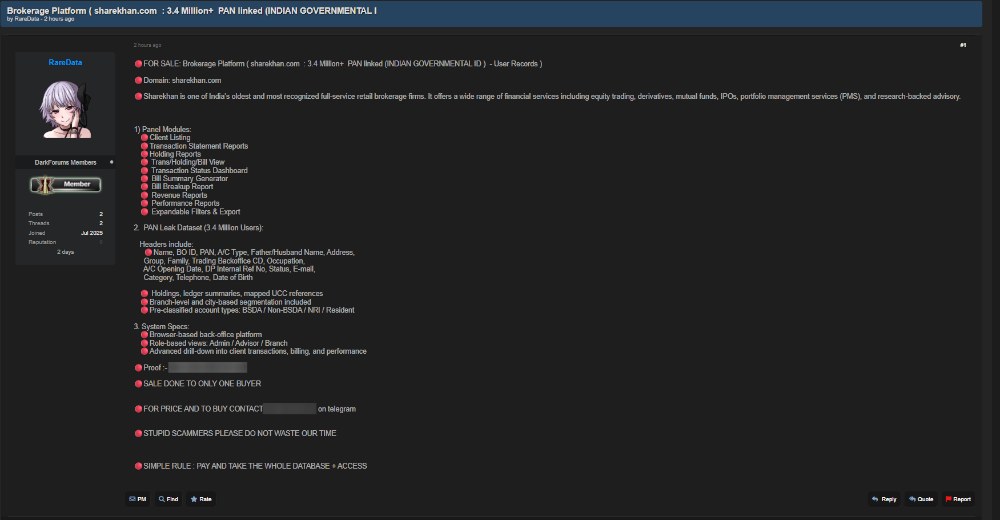Report the post using the flag button
Image resolution: width=1000 pixels, height=520 pixels.
(x=958, y=498)
